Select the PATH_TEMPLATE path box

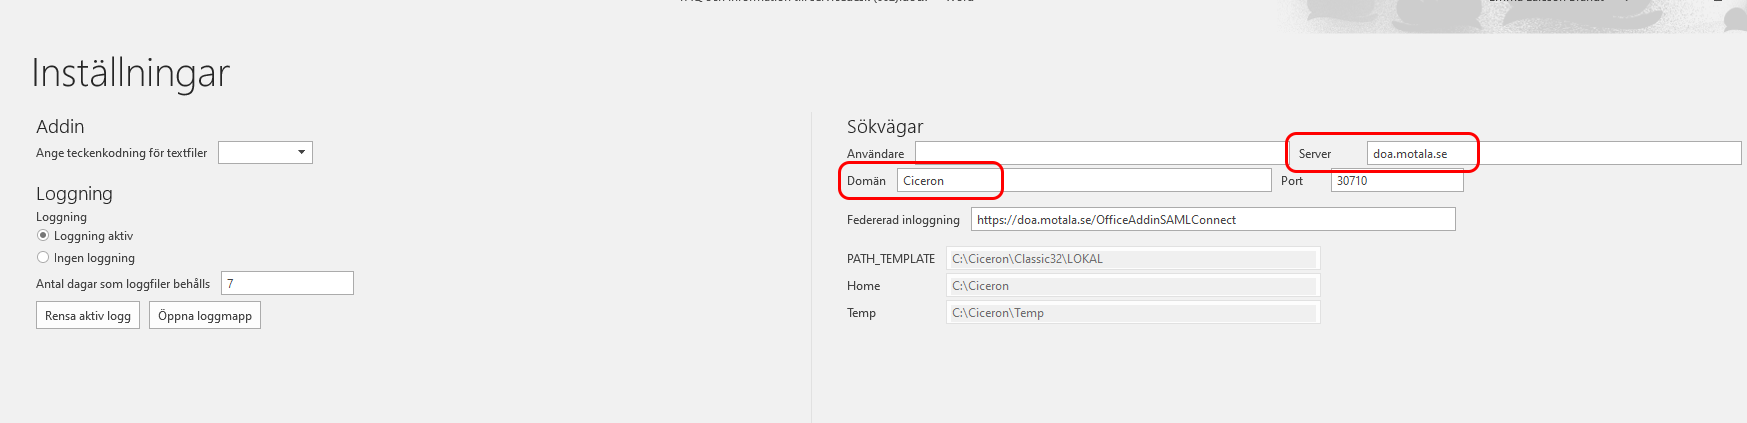coord(1133,258)
